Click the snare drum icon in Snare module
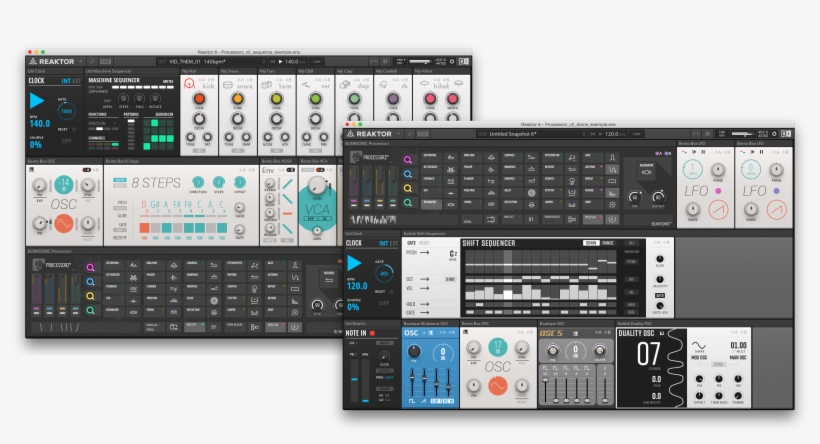 click(227, 85)
